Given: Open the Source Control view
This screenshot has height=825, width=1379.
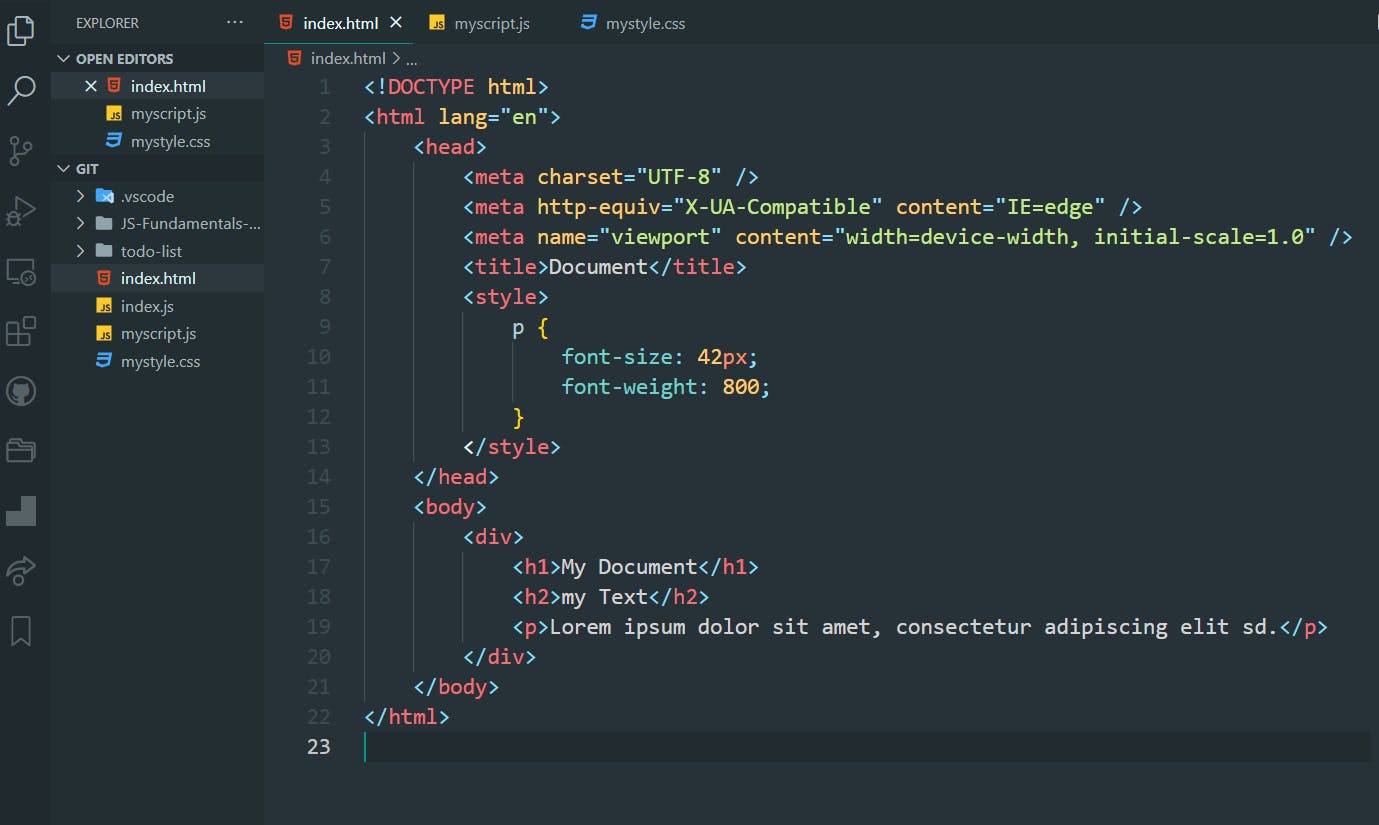Looking at the screenshot, I should pyautogui.click(x=21, y=151).
